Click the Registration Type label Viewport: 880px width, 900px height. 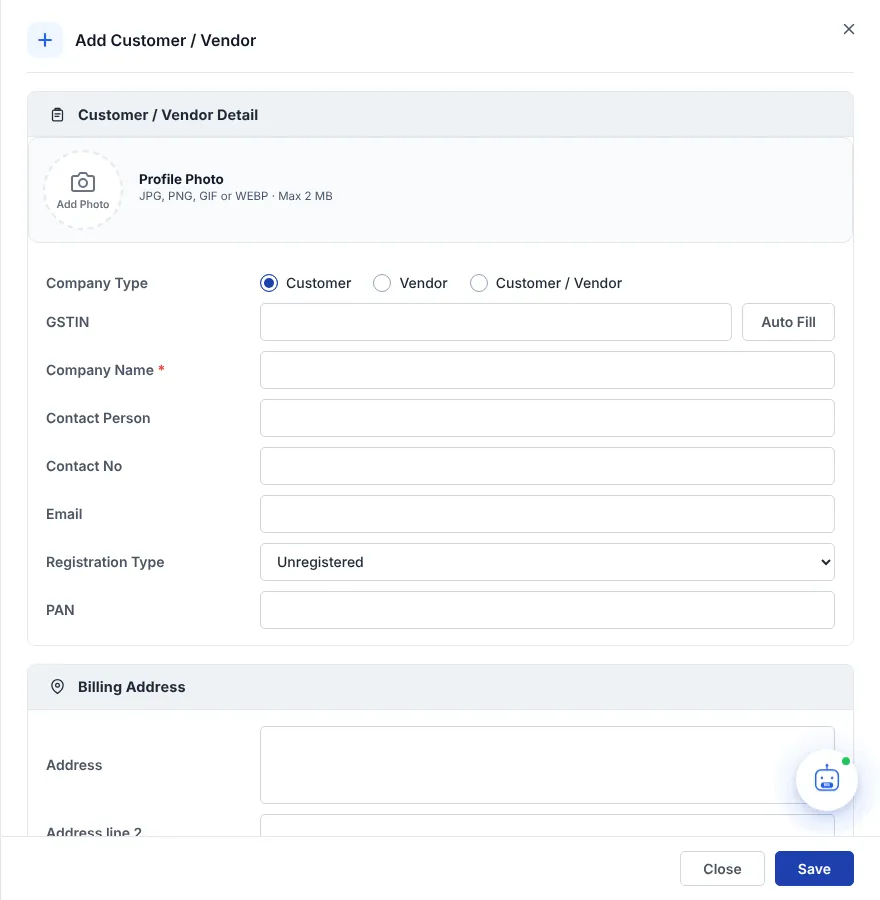tap(105, 562)
